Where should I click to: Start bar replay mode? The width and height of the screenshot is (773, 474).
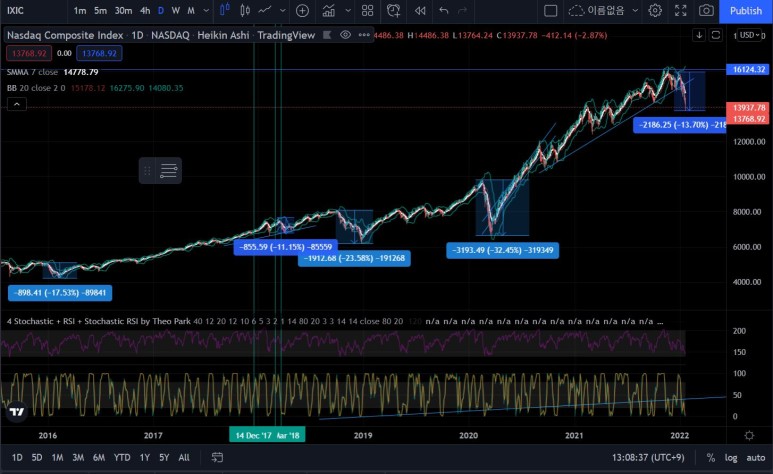(420, 10)
